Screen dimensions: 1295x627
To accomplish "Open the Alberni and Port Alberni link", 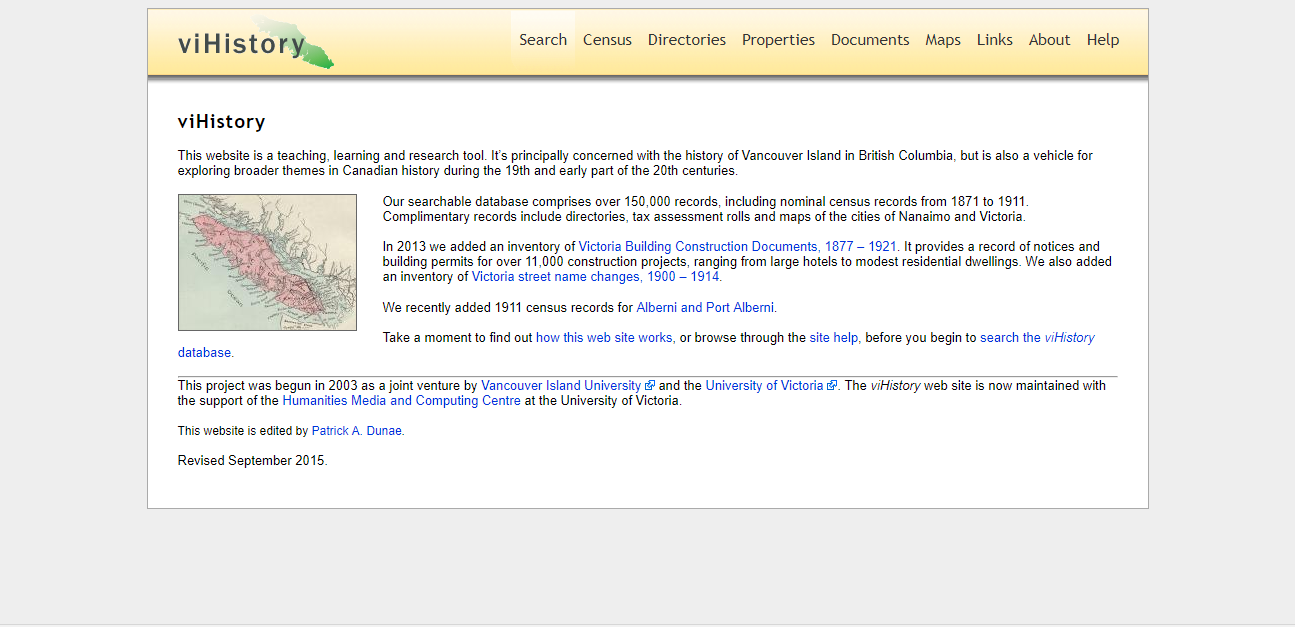I will click(705, 307).
